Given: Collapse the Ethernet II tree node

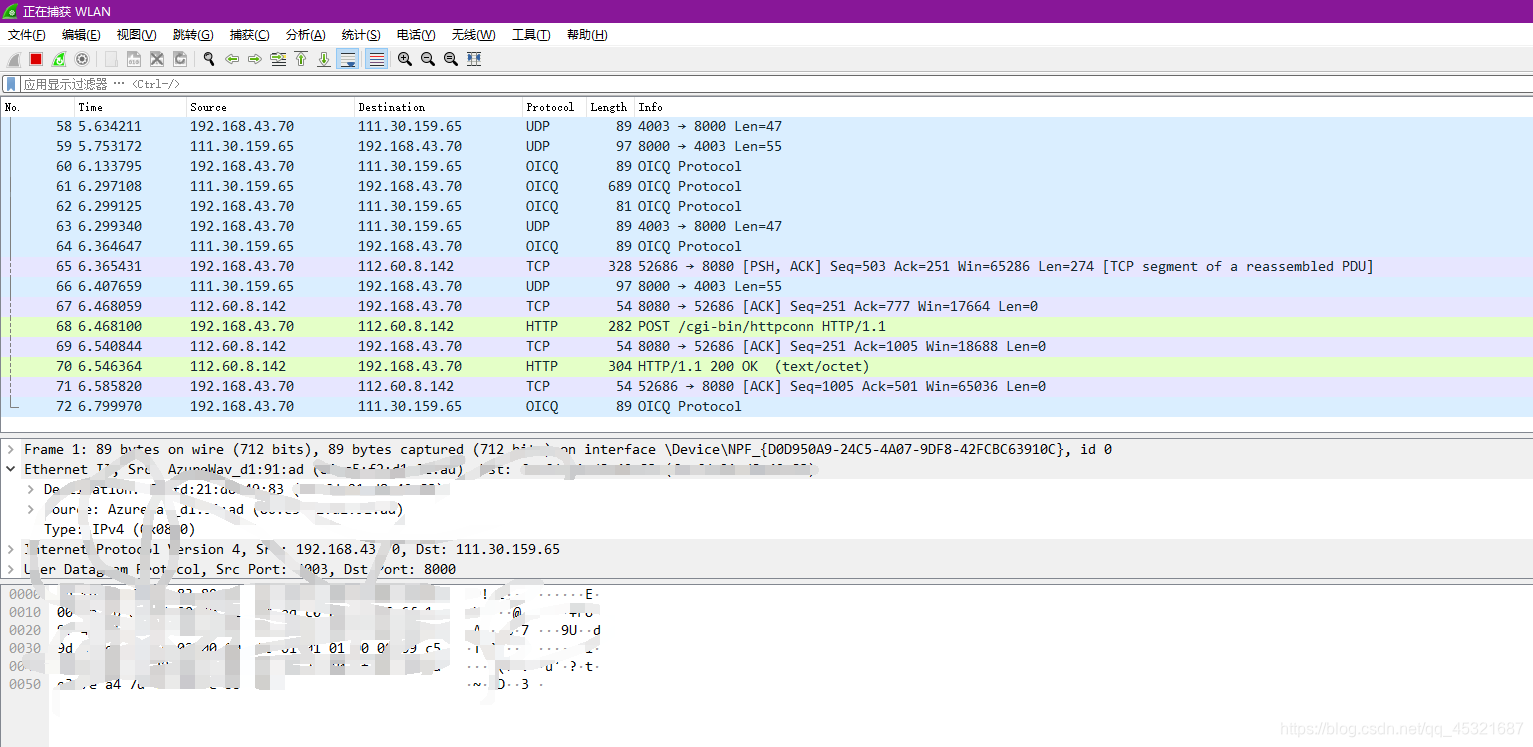Looking at the screenshot, I should pyautogui.click(x=11, y=470).
